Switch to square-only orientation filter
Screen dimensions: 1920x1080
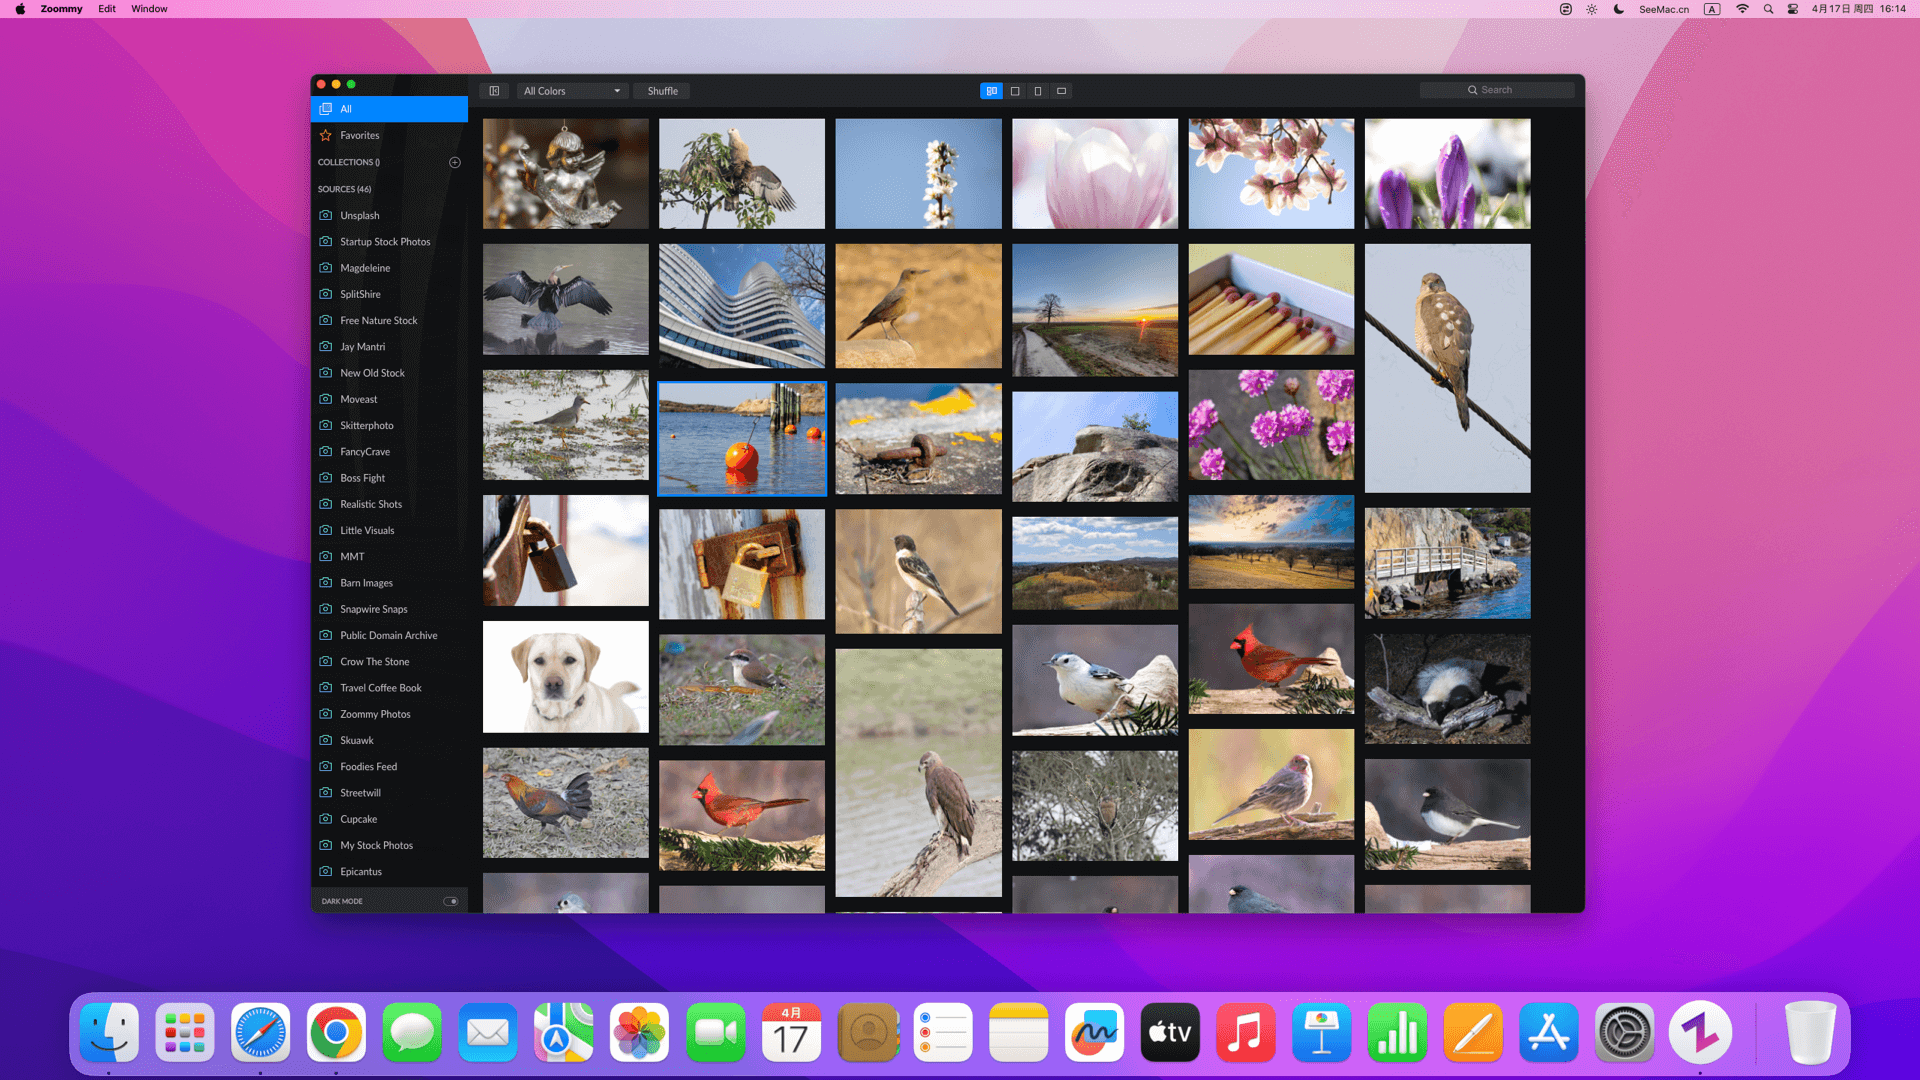(1015, 91)
